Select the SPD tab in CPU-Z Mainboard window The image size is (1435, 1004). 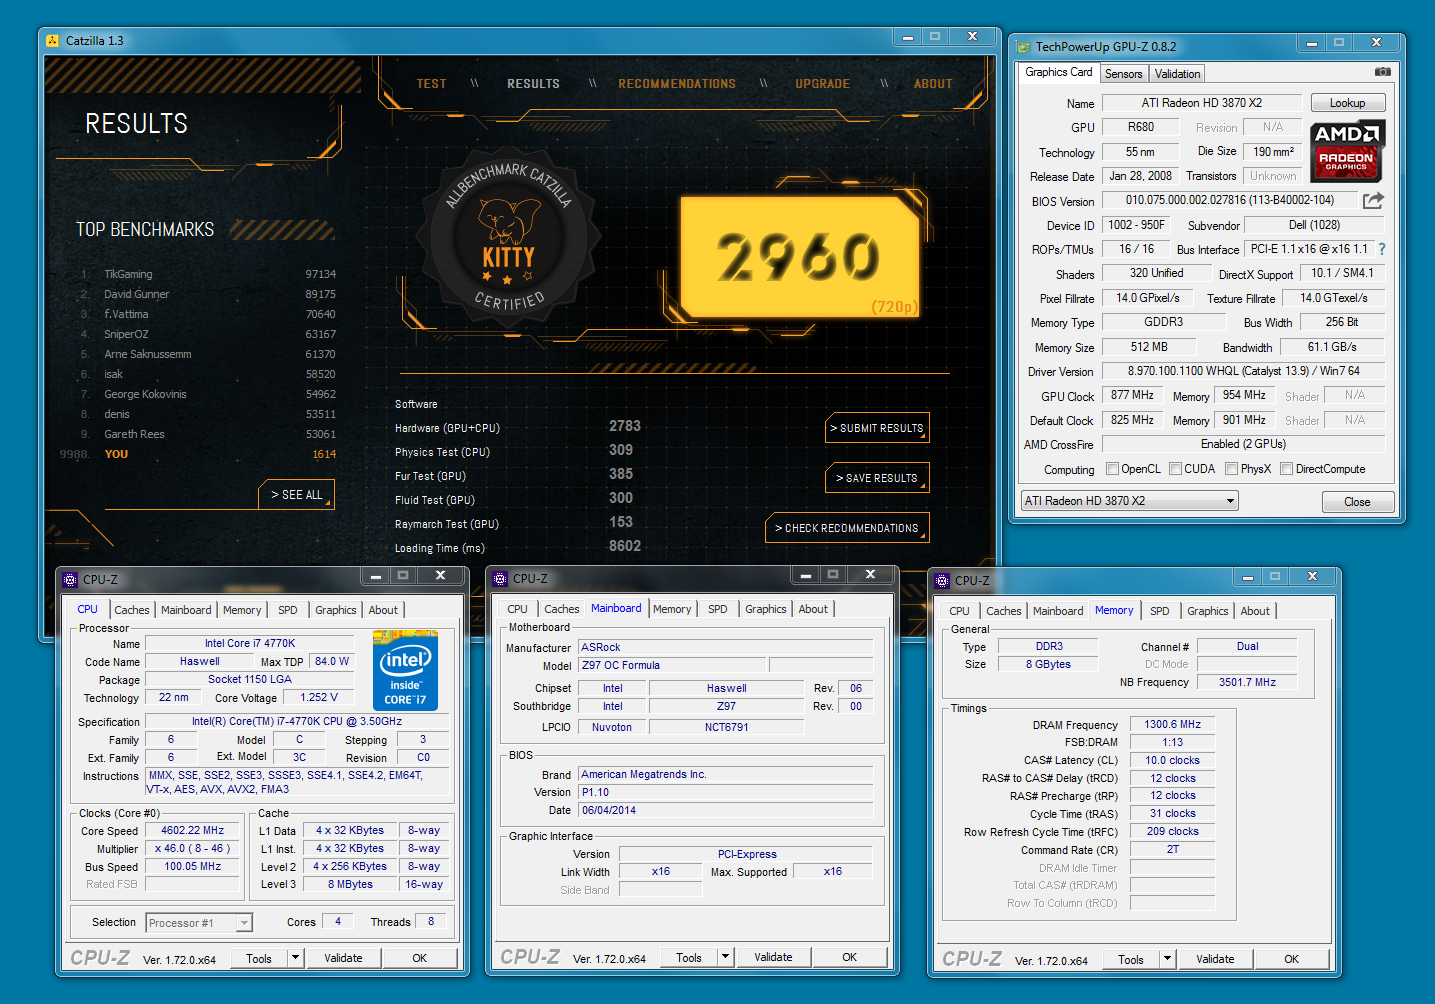coord(718,609)
